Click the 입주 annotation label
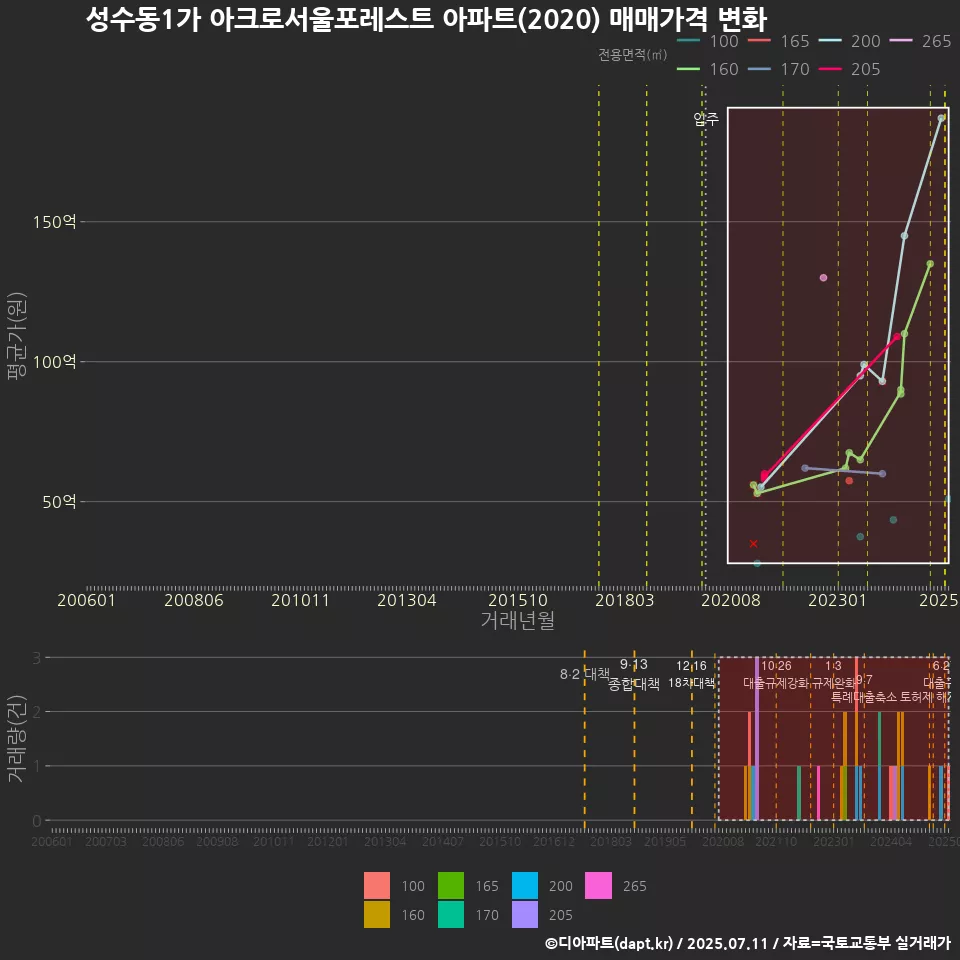The height and width of the screenshot is (960, 960). (706, 118)
